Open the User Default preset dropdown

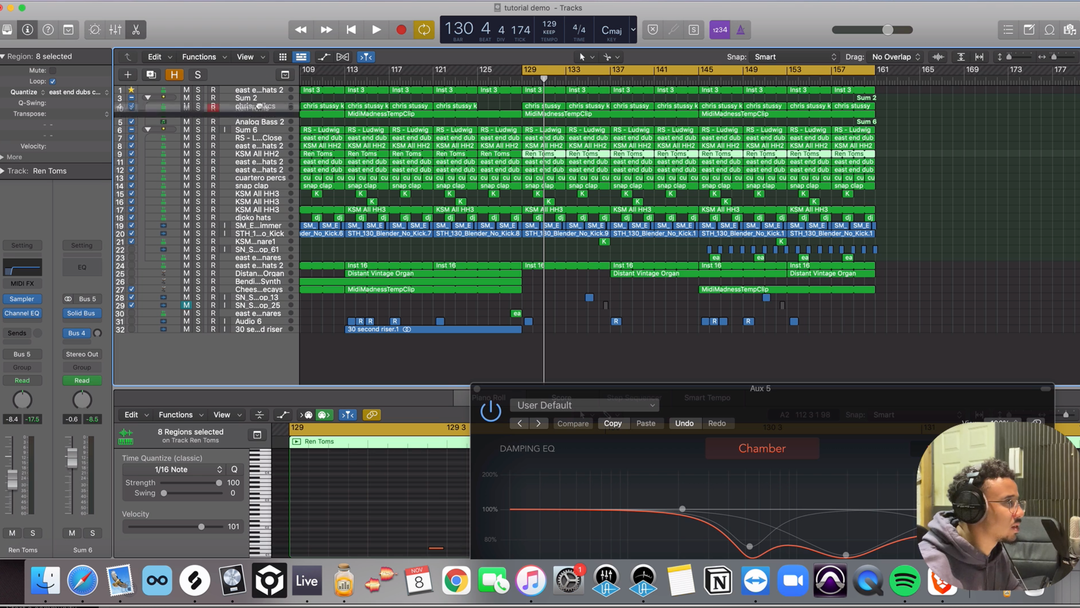tap(585, 405)
